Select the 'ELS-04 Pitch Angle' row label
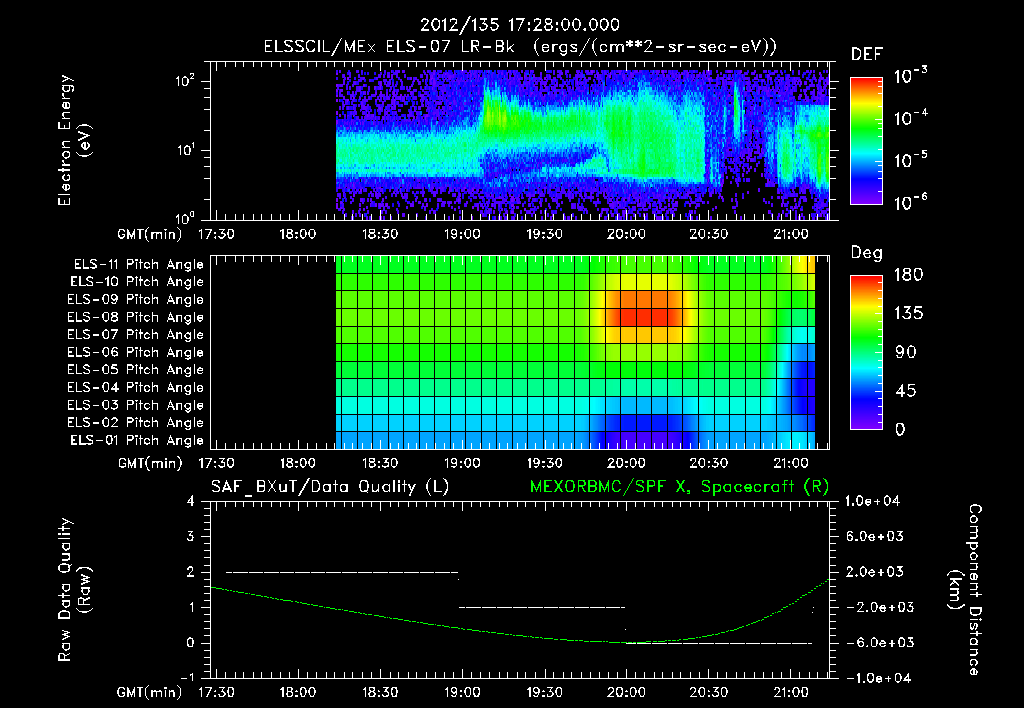 pyautogui.click(x=136, y=388)
